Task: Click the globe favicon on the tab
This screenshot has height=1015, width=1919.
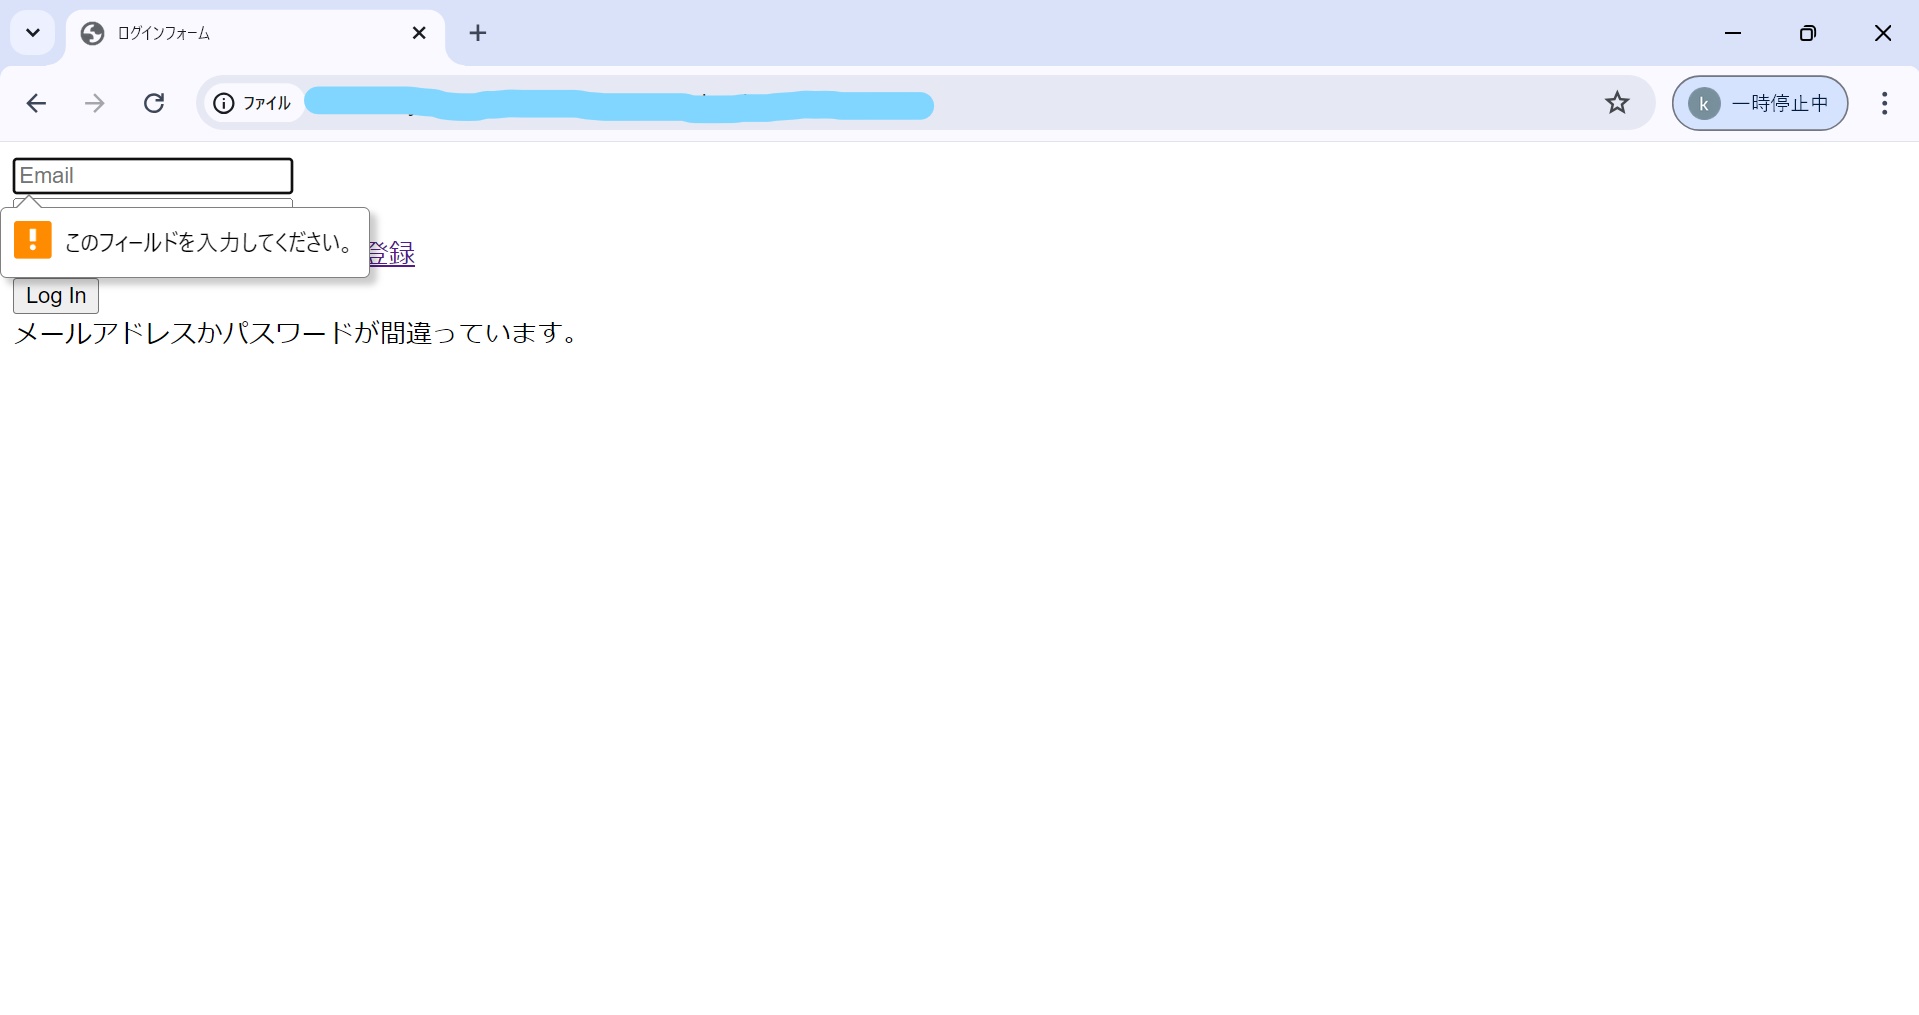Action: [x=92, y=33]
